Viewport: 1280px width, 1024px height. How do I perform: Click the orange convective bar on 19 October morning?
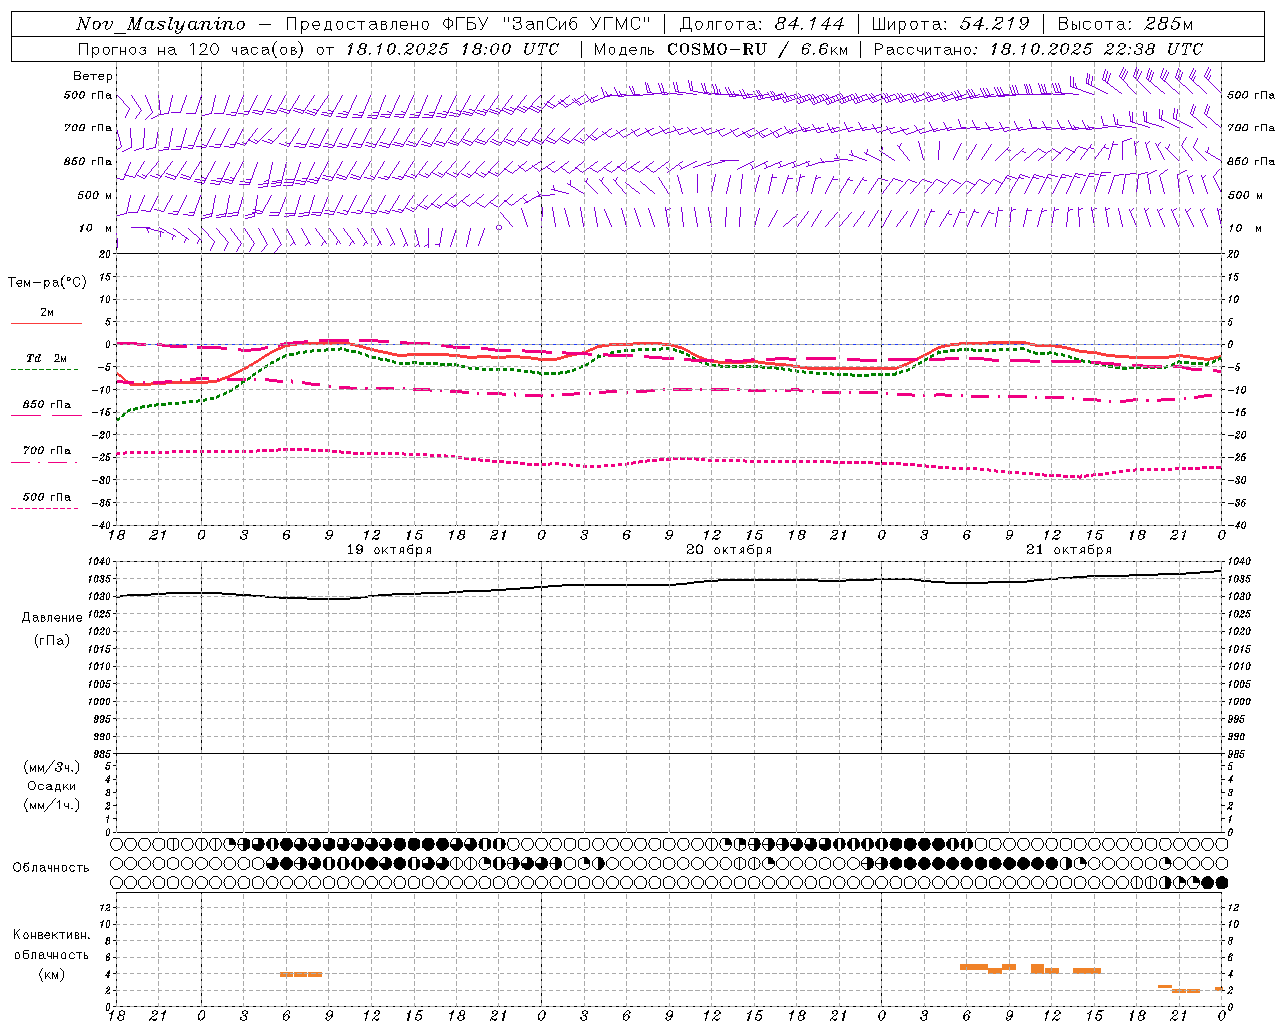coord(301,974)
